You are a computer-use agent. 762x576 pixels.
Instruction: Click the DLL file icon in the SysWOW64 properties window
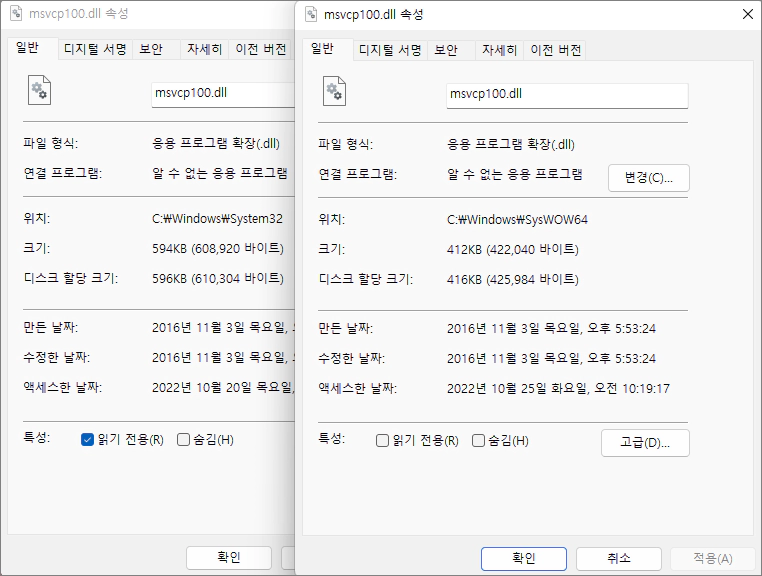point(334,91)
